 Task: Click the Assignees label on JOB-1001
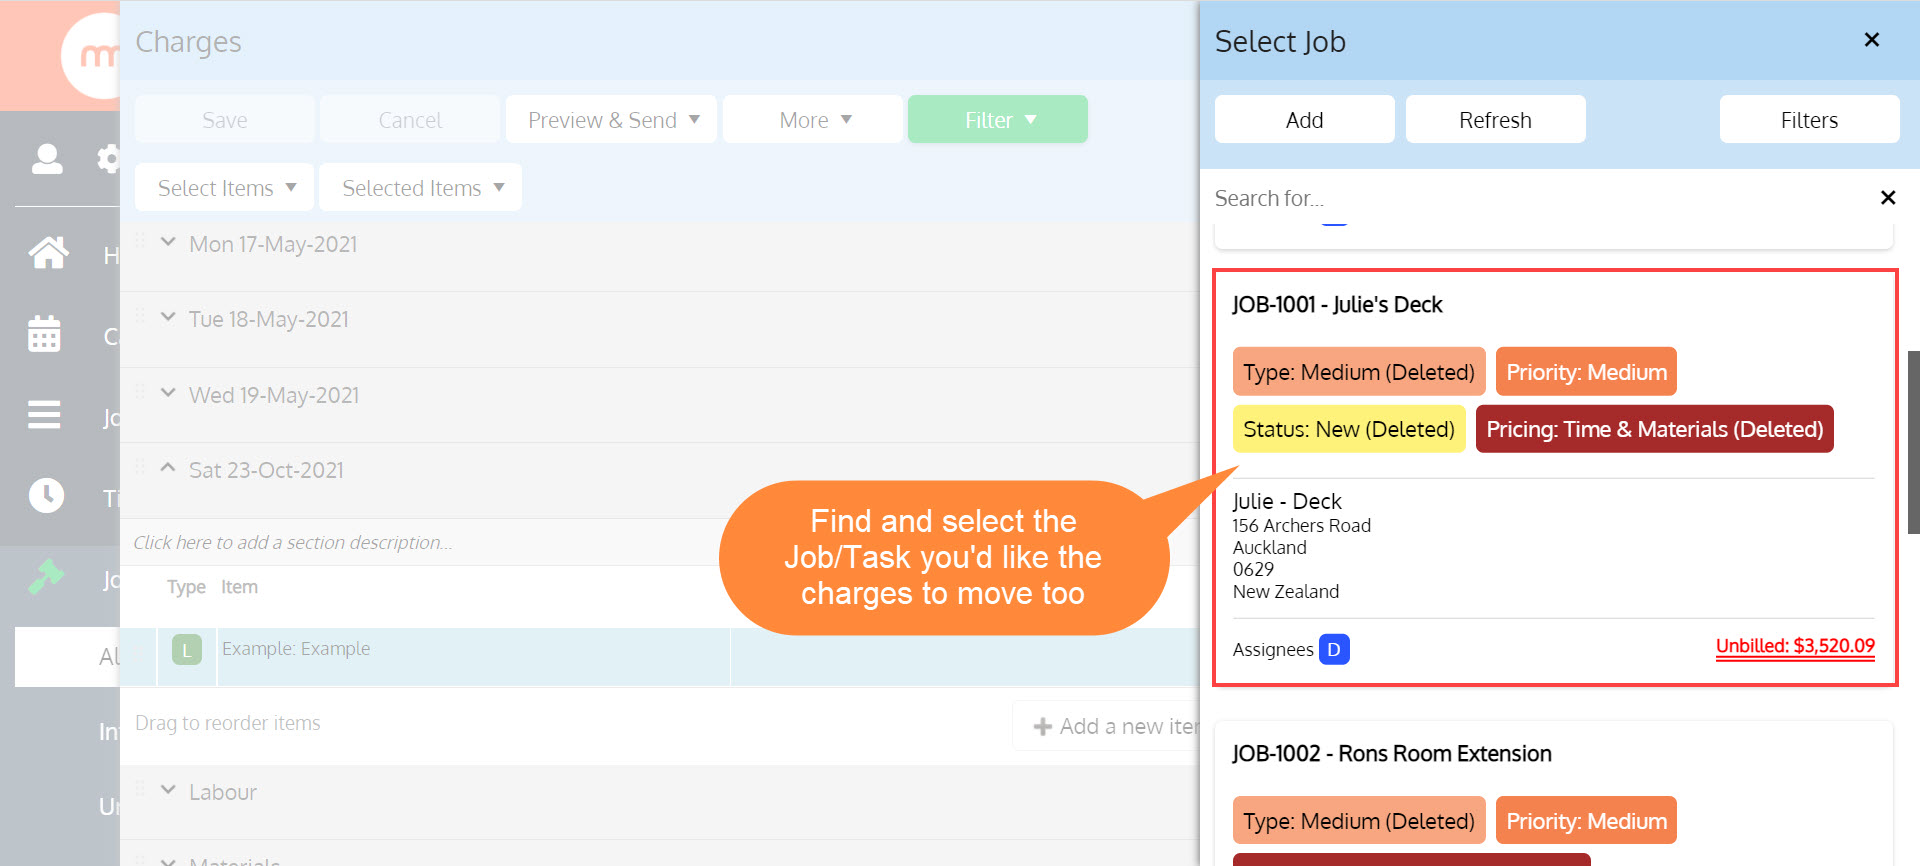[x=1273, y=650]
